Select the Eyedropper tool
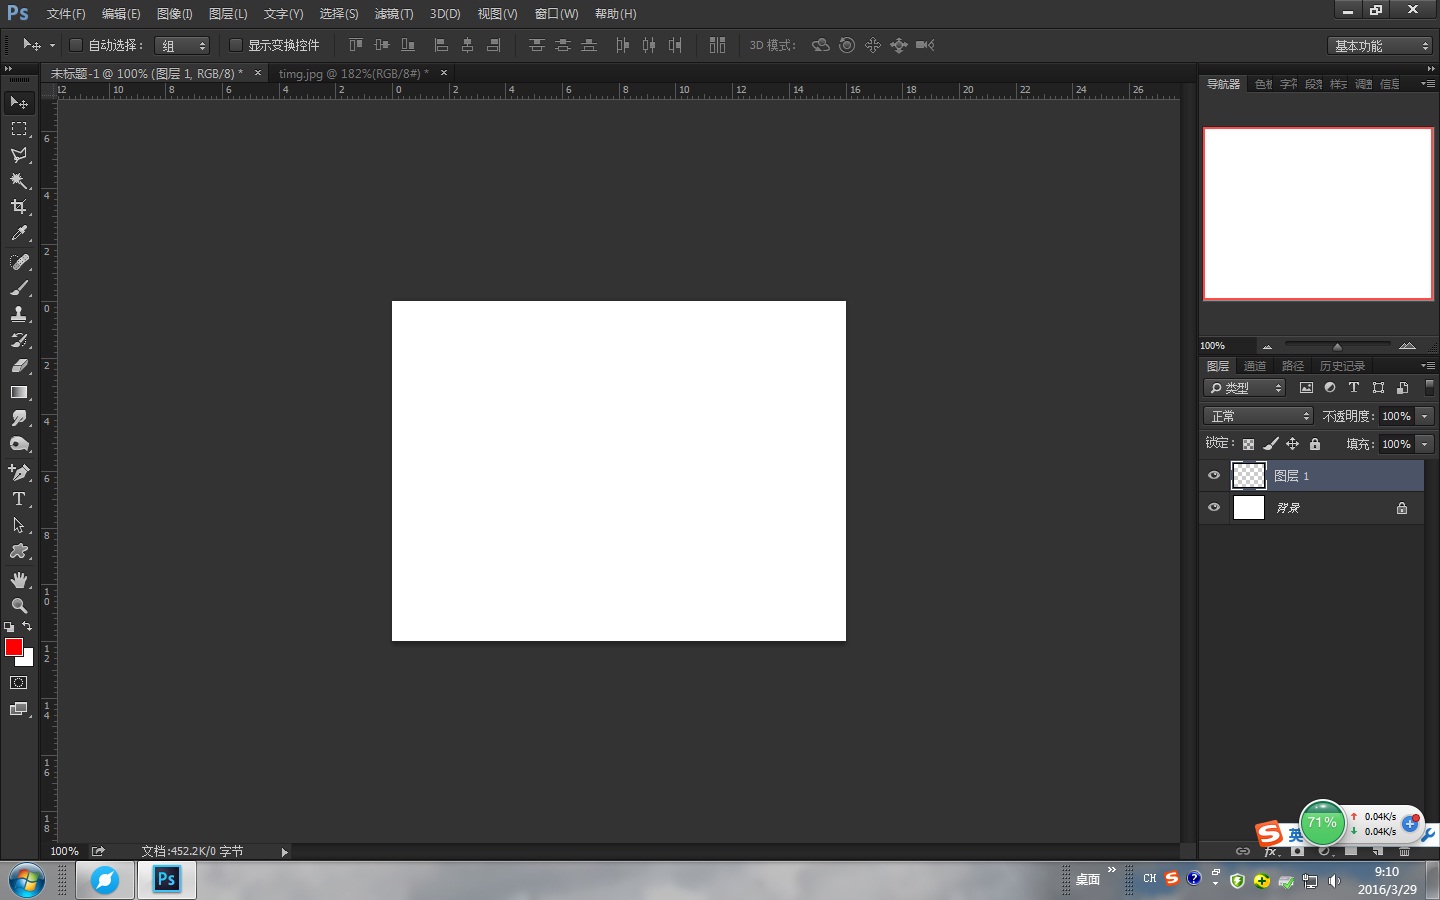The height and width of the screenshot is (900, 1440). click(x=18, y=232)
